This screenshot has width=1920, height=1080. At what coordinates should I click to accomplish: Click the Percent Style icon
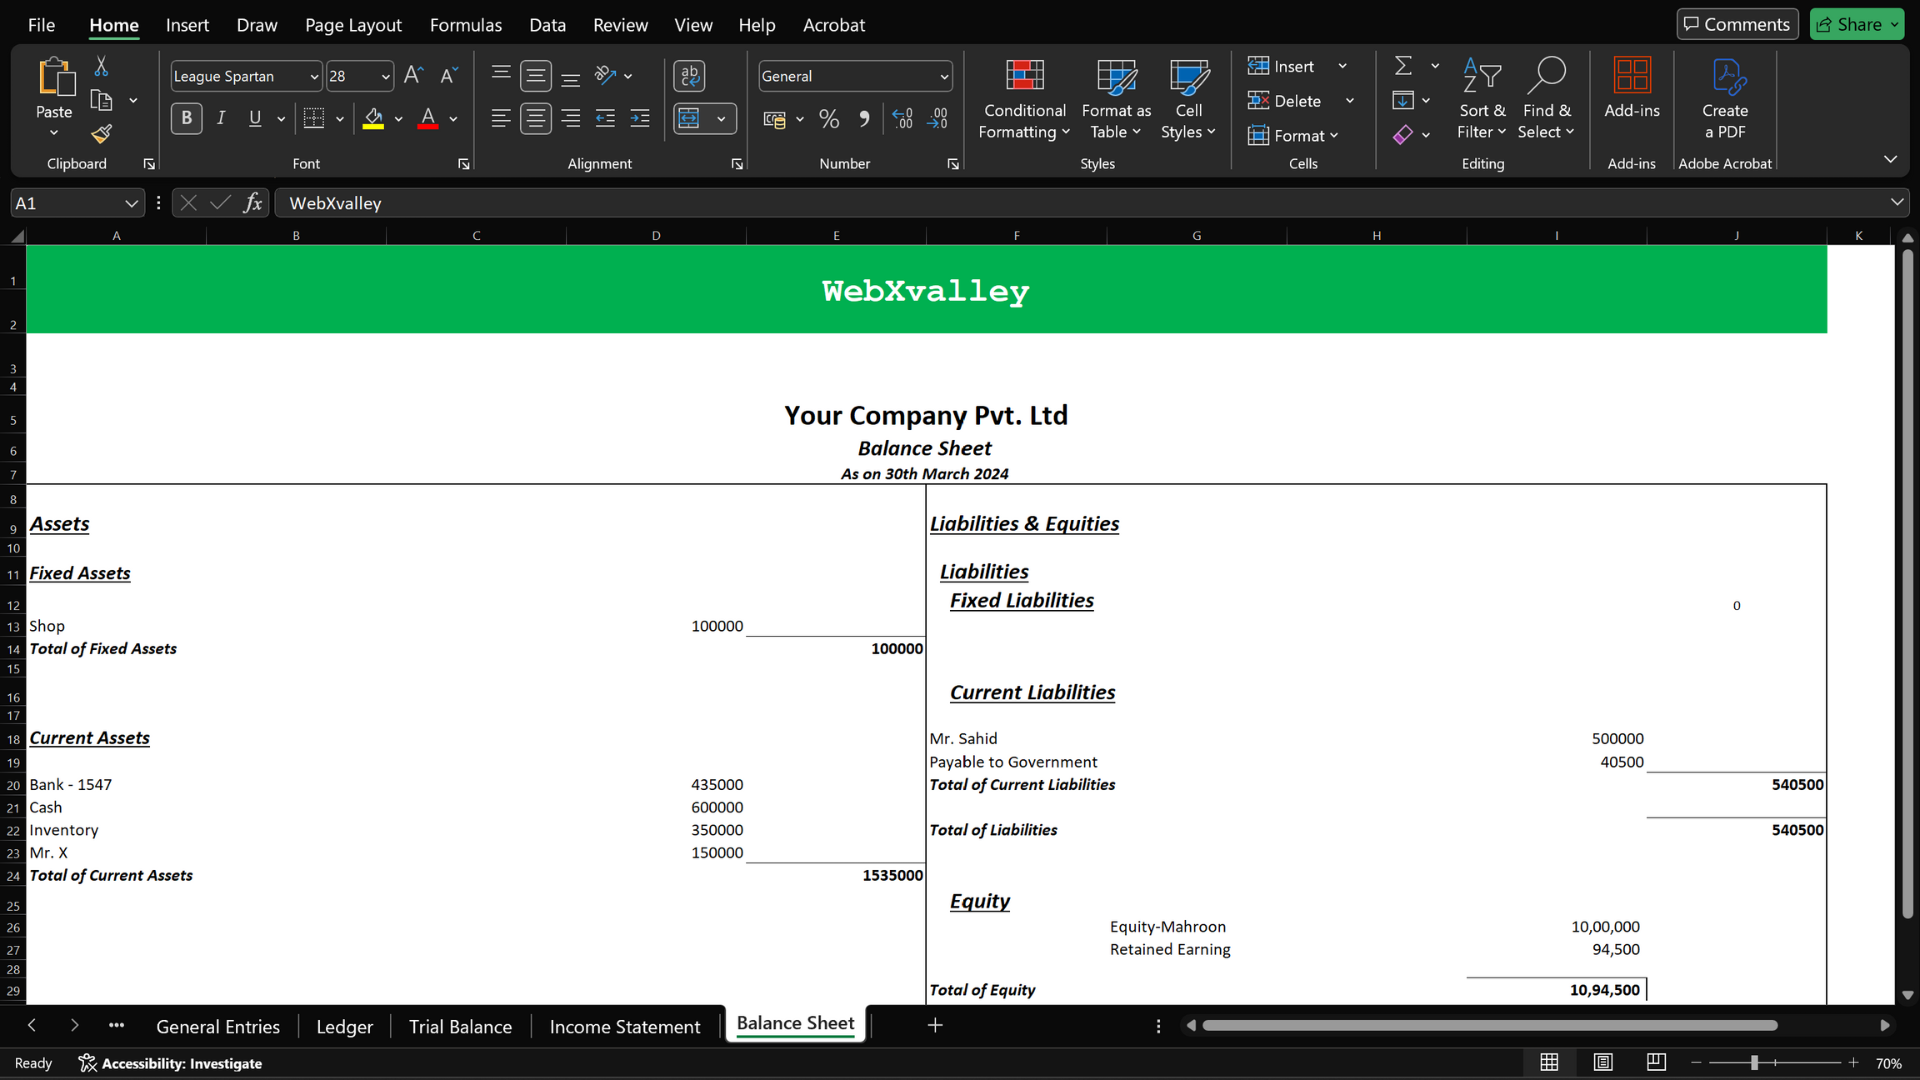(828, 119)
